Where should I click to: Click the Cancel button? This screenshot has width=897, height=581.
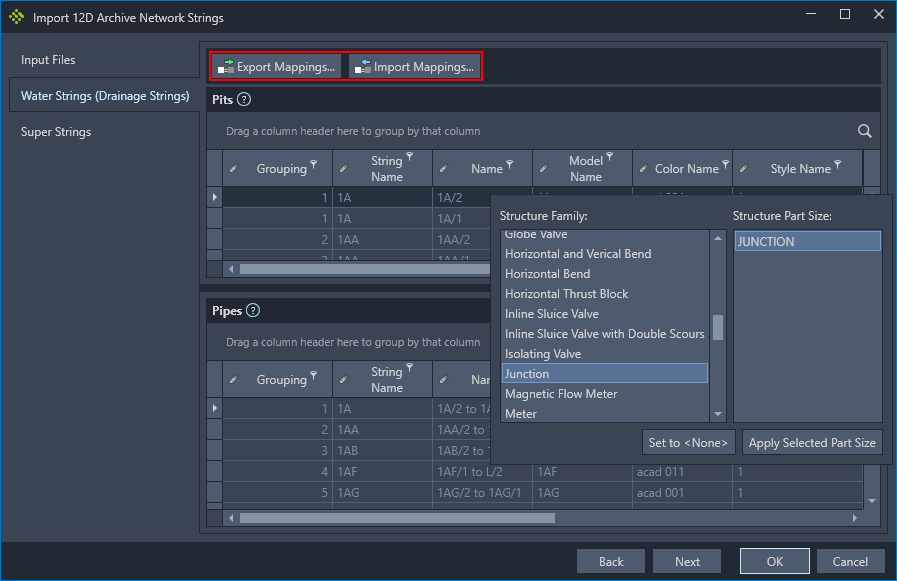850,562
